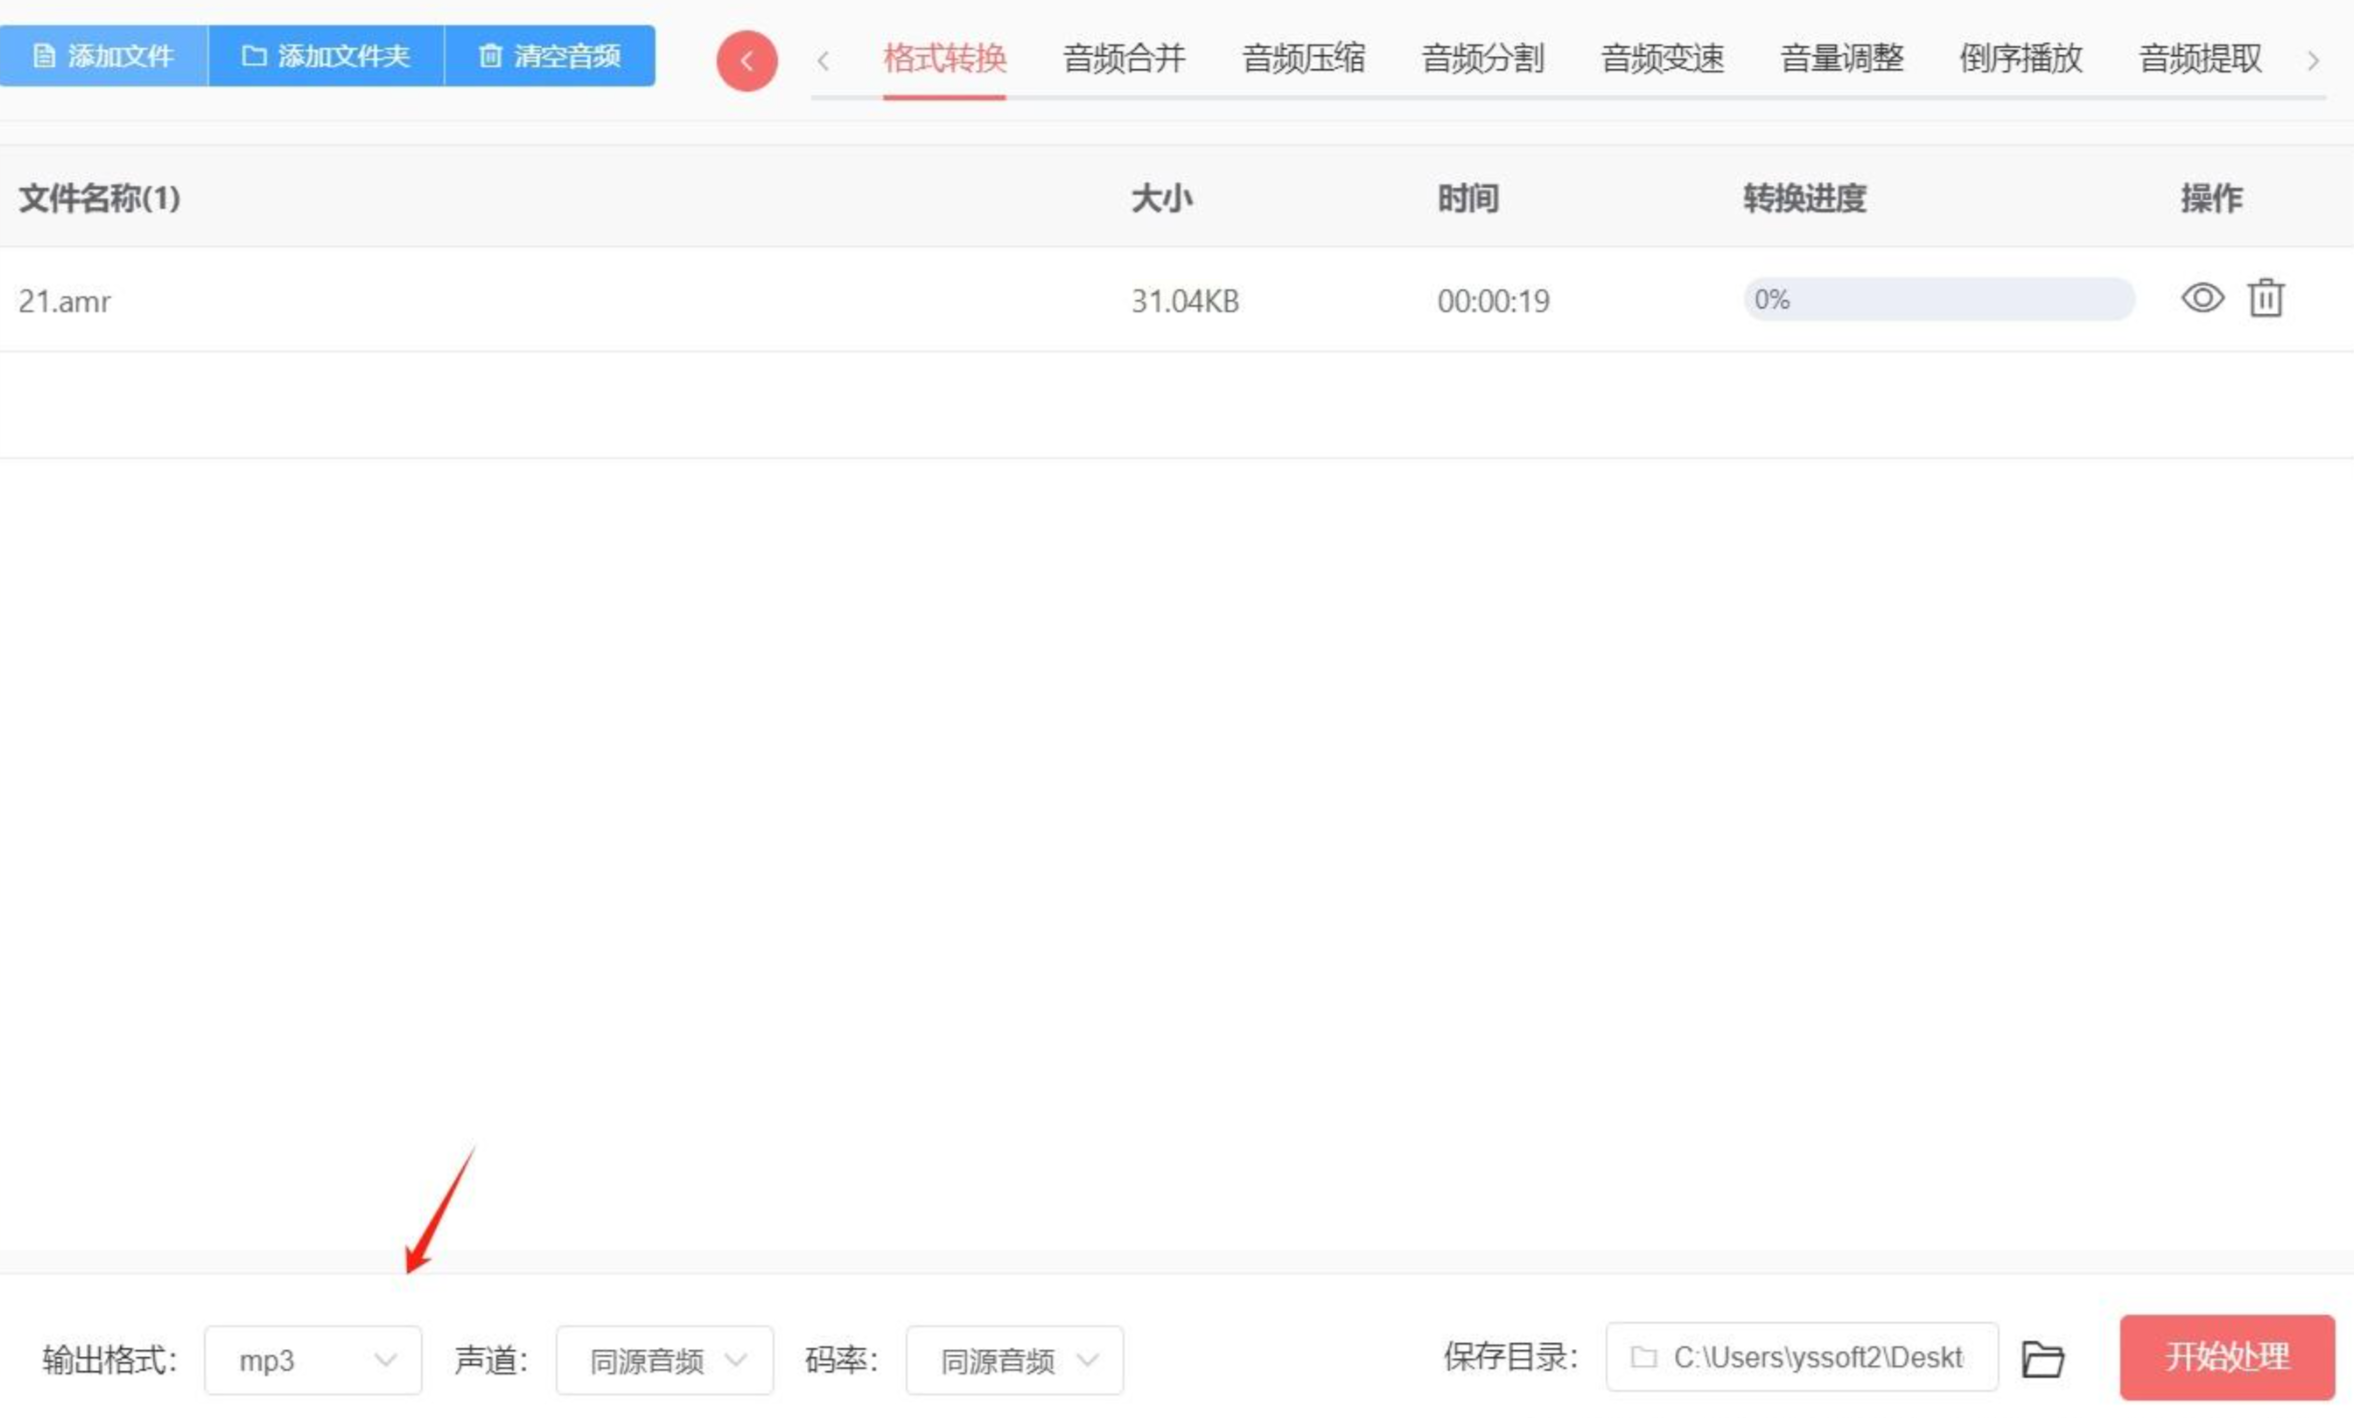Click the 开始处理 button
2354x1418 pixels.
tap(2227, 1357)
